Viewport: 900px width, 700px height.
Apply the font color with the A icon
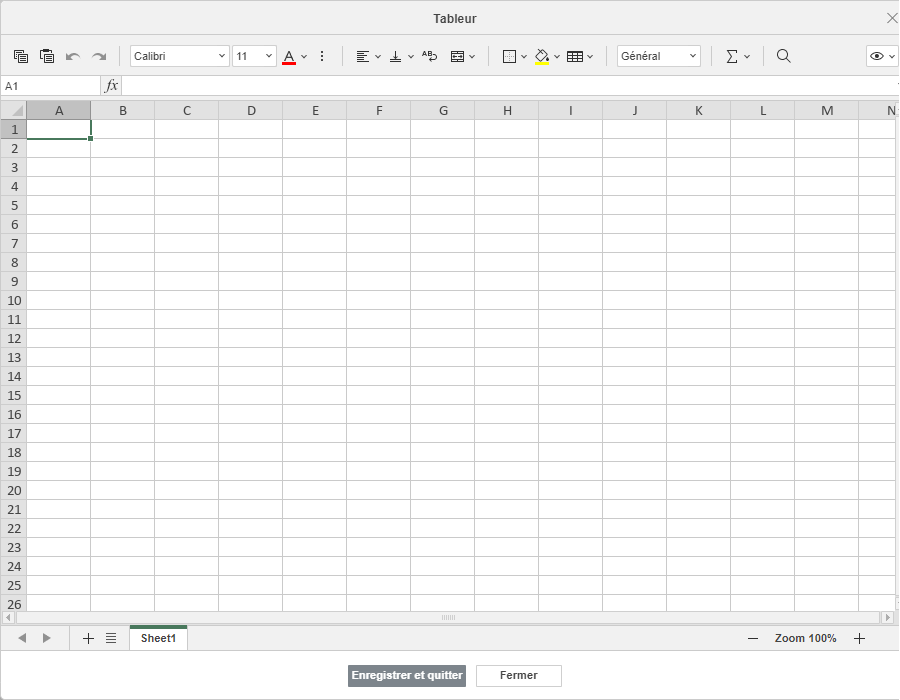click(x=288, y=56)
